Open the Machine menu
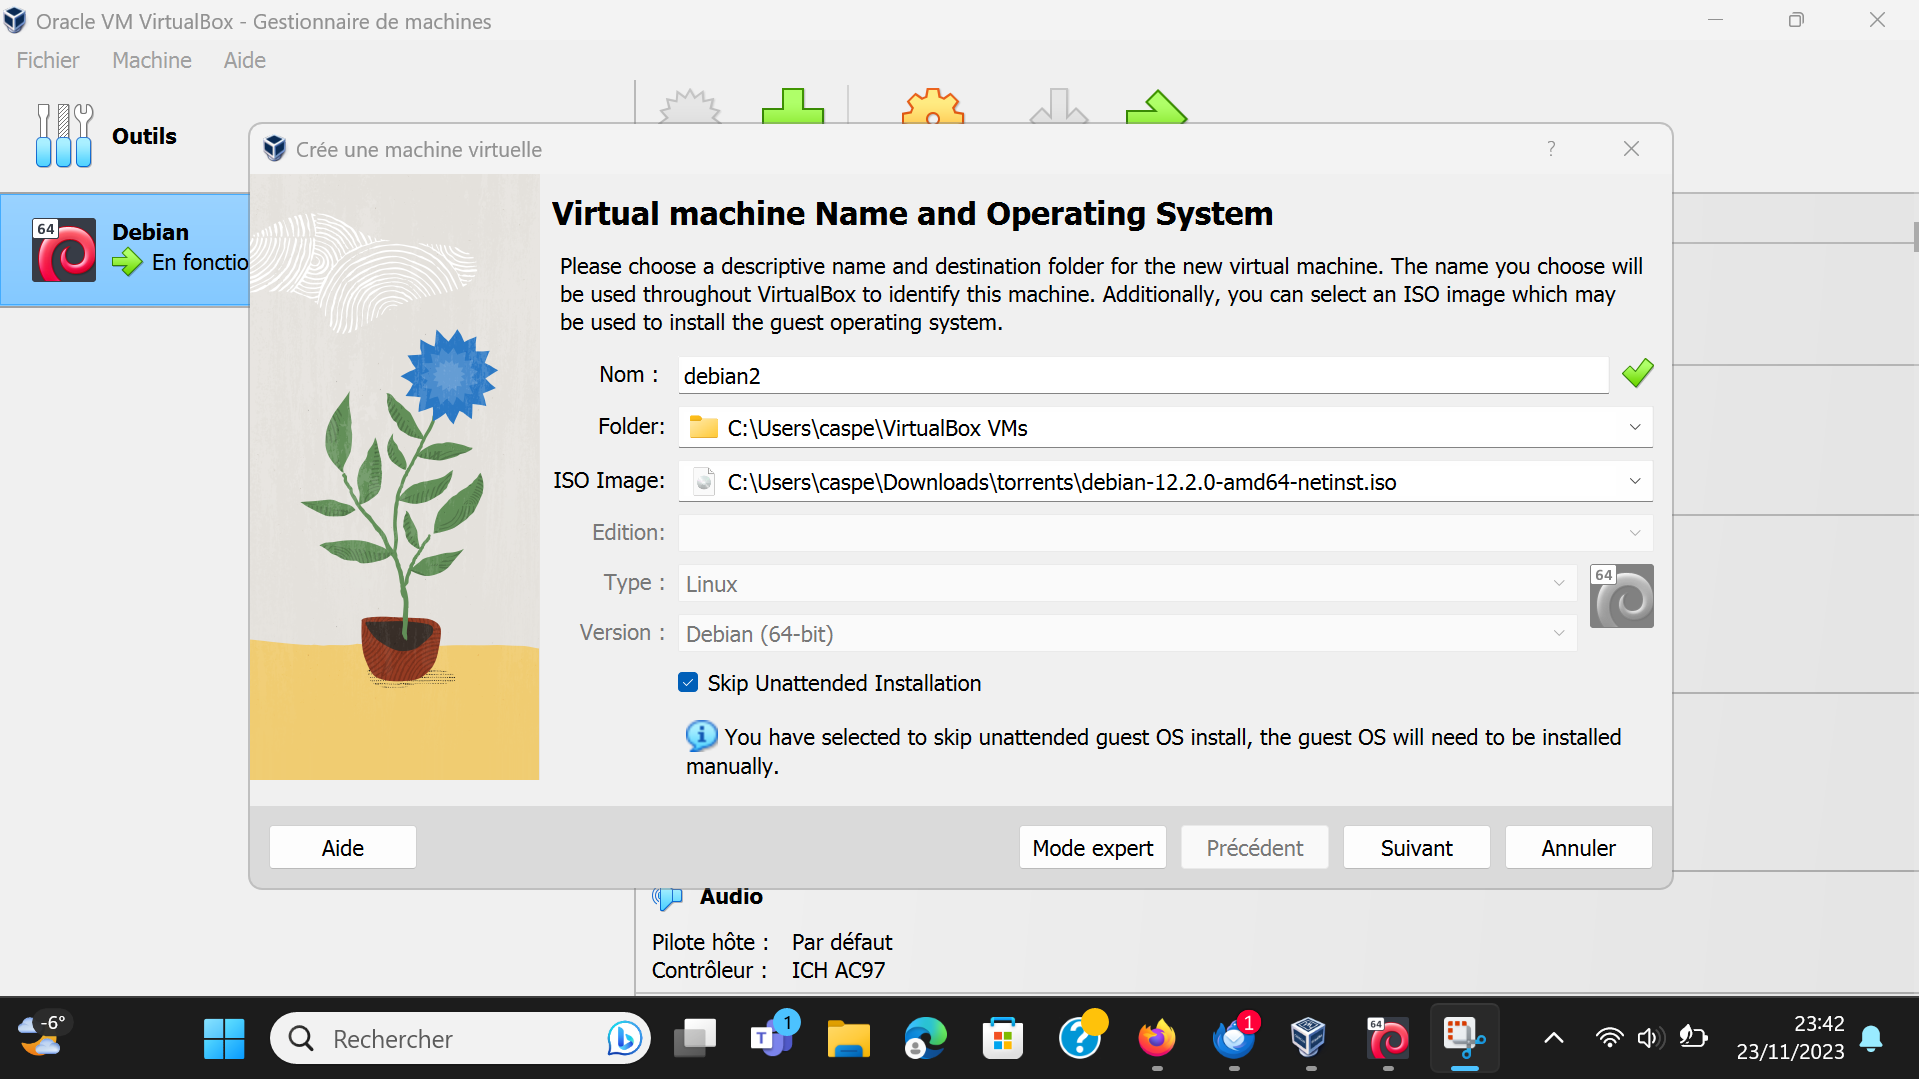 pos(151,60)
